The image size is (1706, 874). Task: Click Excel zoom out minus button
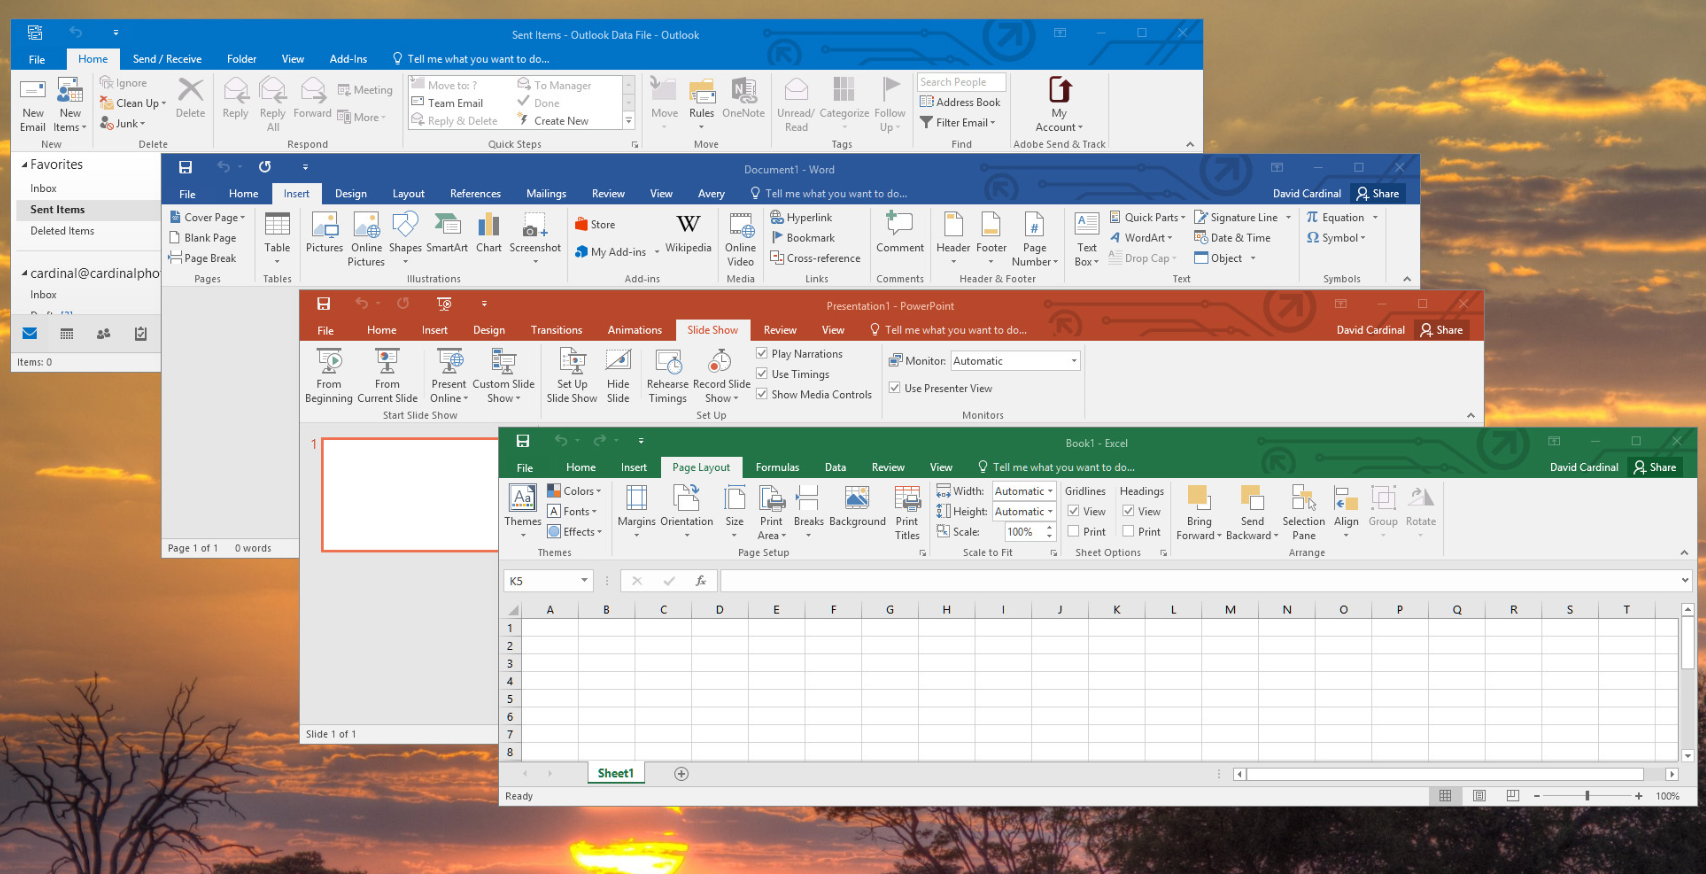[x=1537, y=796]
